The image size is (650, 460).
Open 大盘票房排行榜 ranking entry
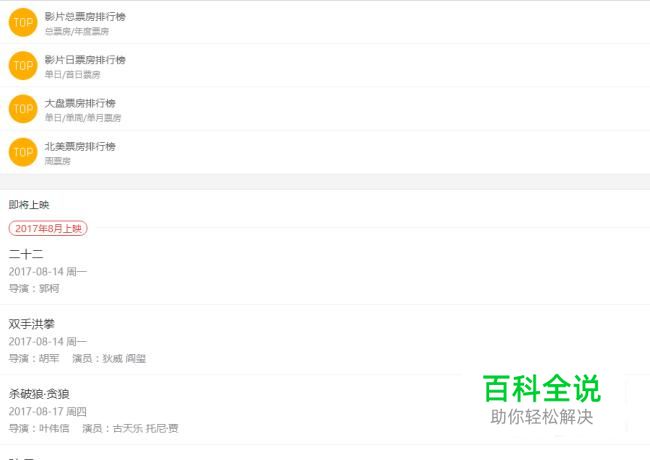pos(325,109)
